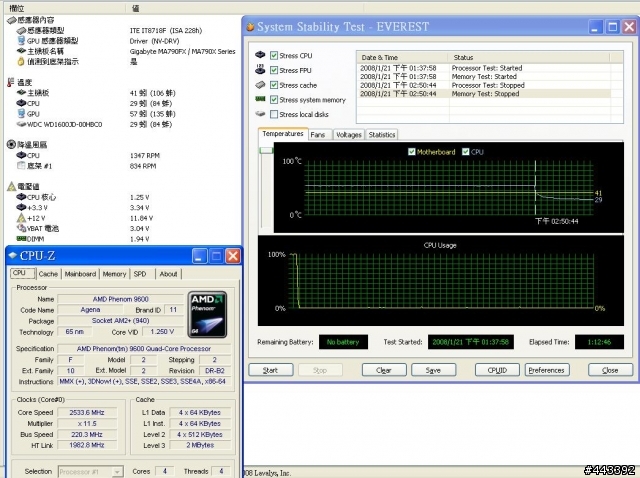Click the 電壓值 voltage warning icon
This screenshot has width=640, height=478.
[x=11, y=187]
